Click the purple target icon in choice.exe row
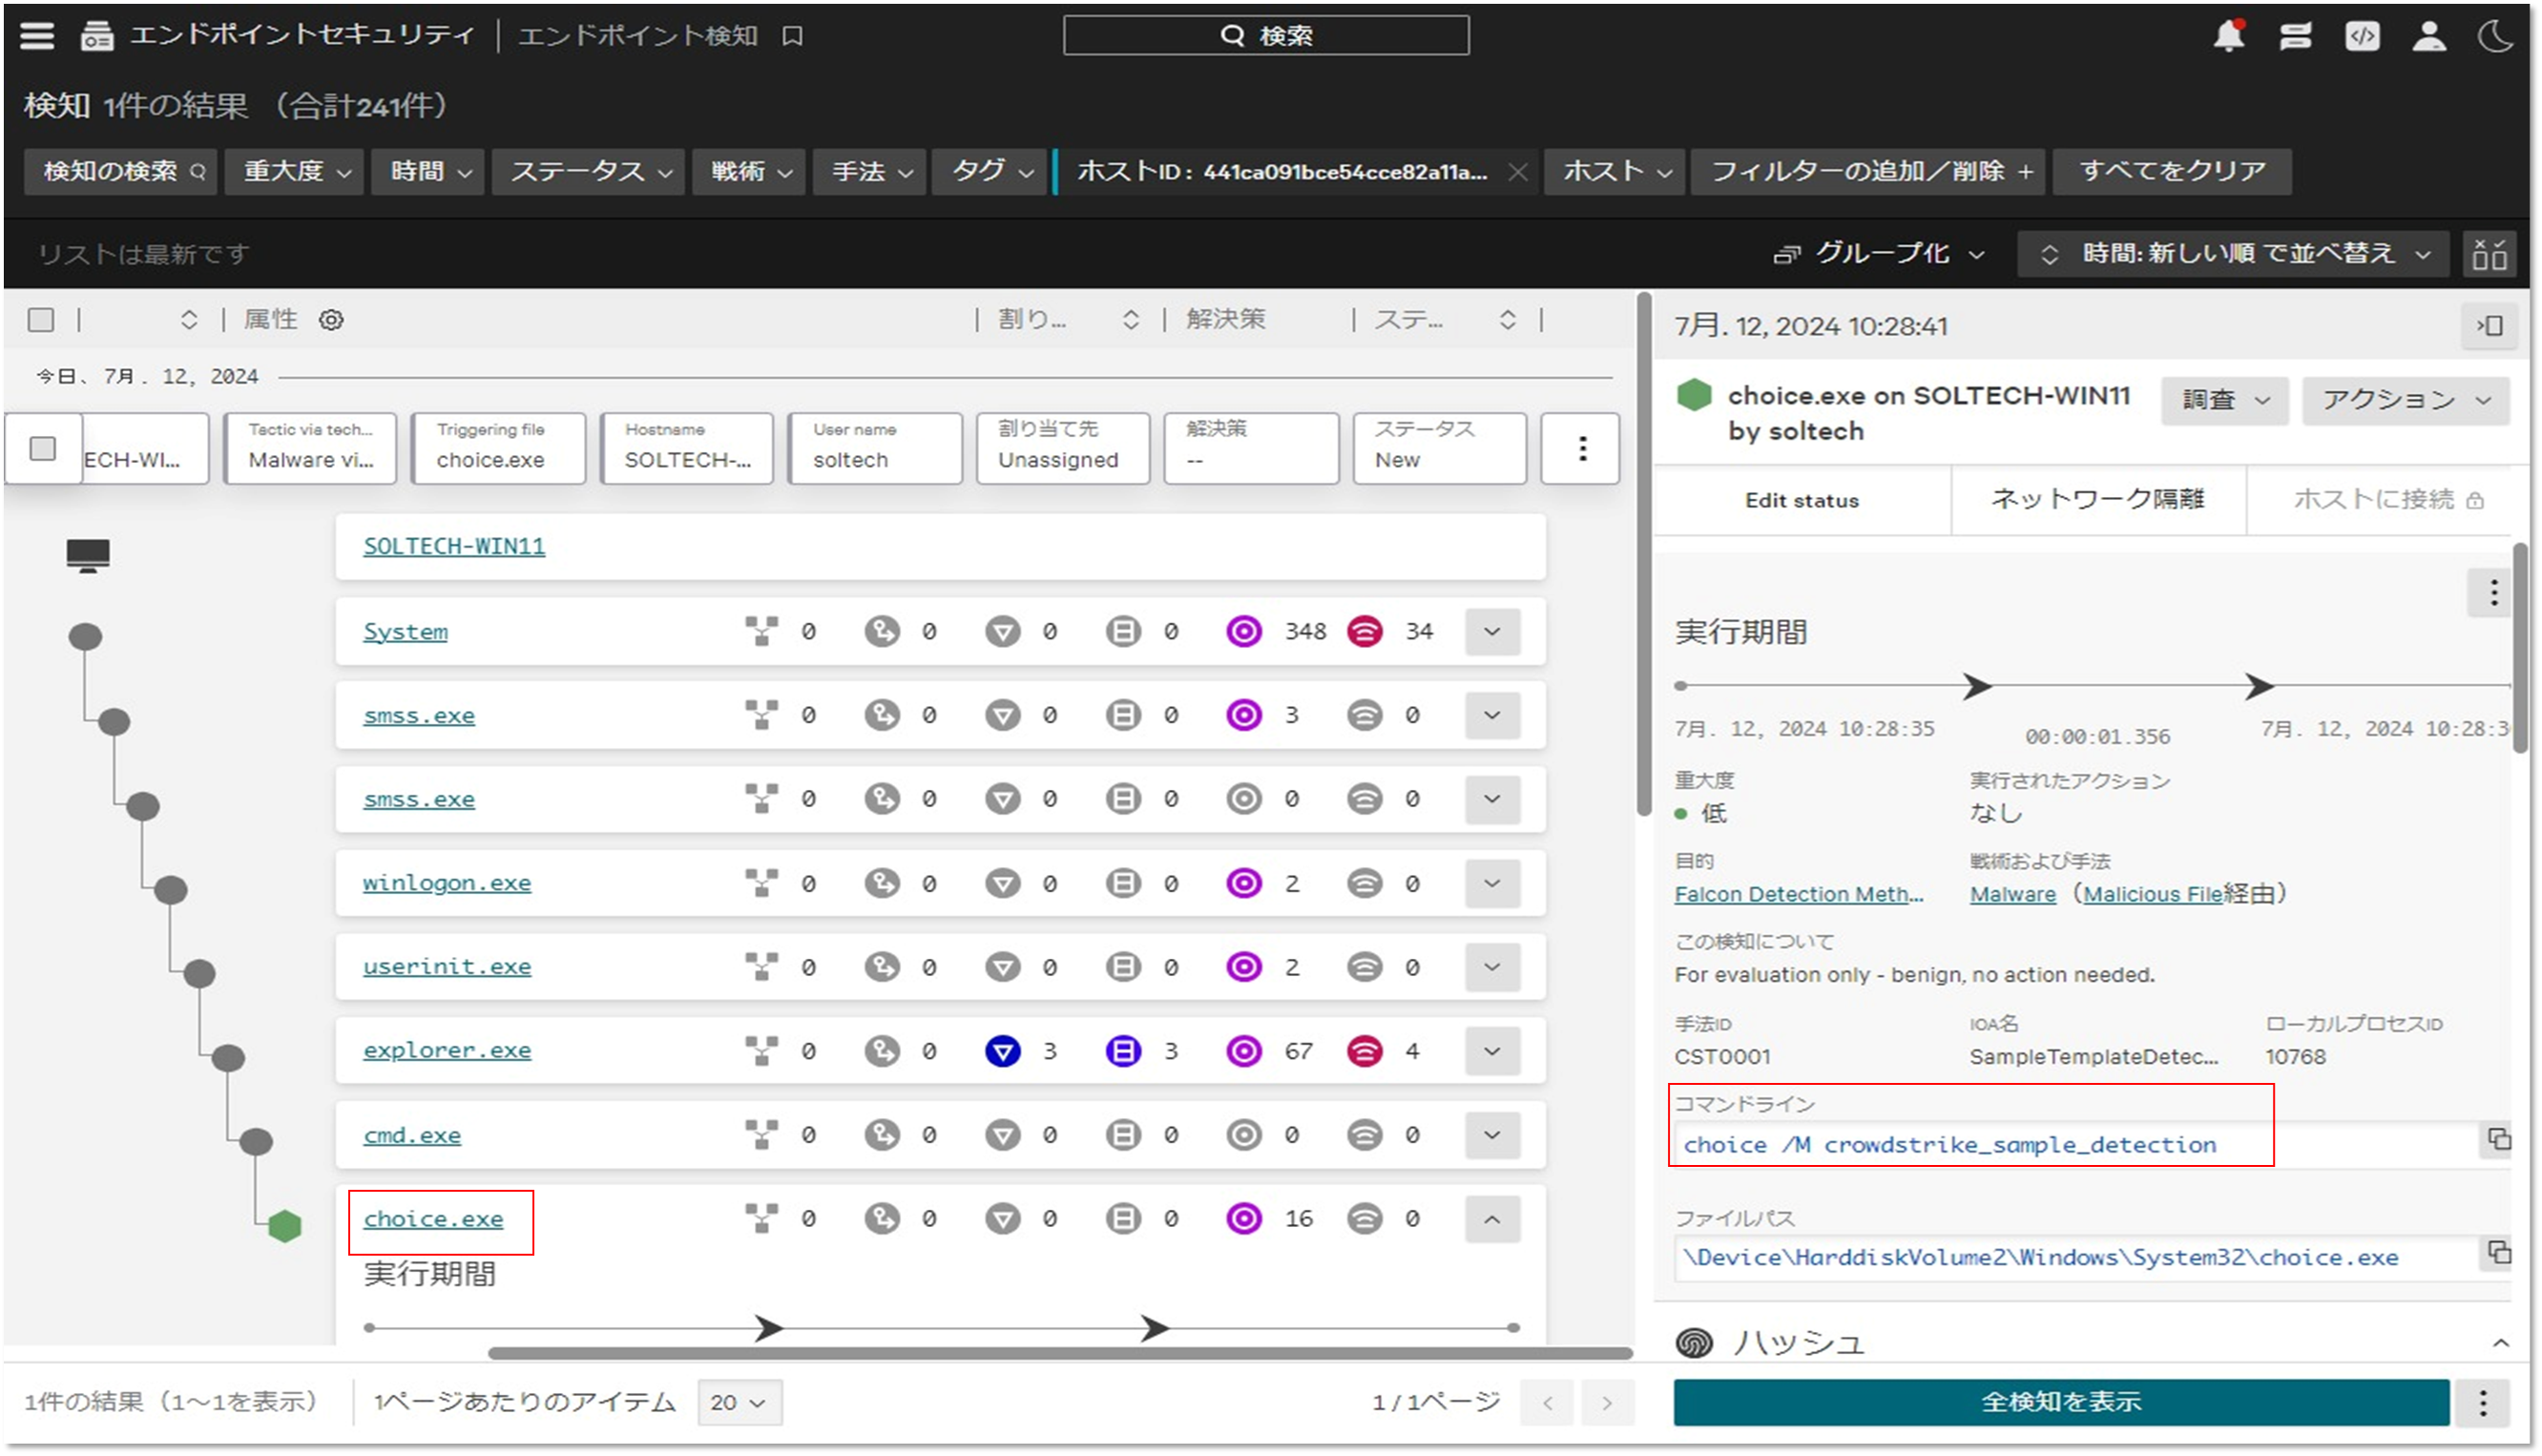2542x1456 pixels. (1243, 1218)
